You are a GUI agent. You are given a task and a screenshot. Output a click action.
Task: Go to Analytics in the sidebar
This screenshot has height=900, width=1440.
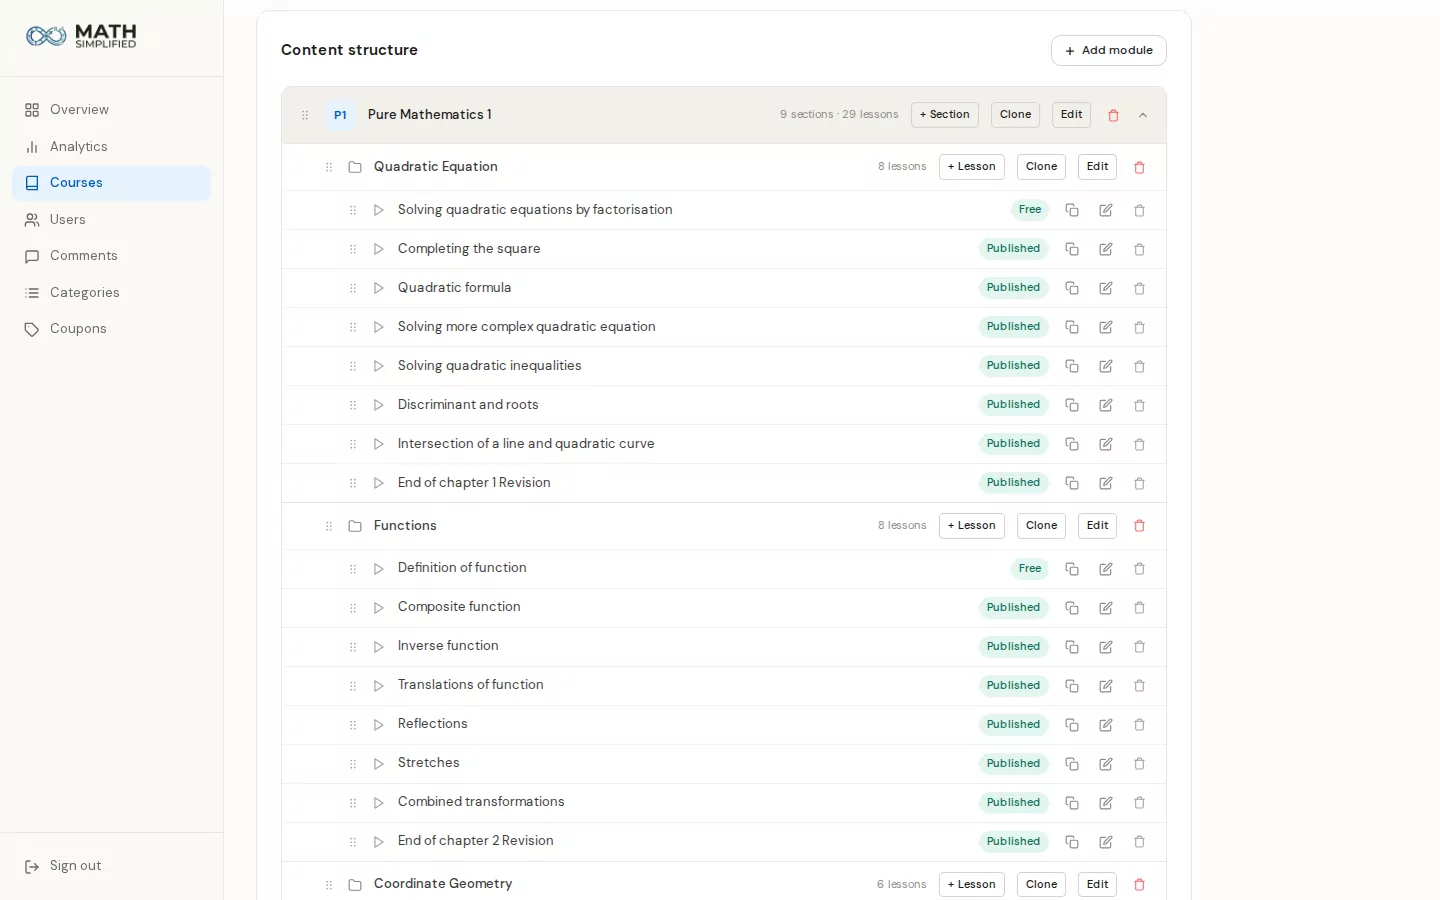coord(112,147)
